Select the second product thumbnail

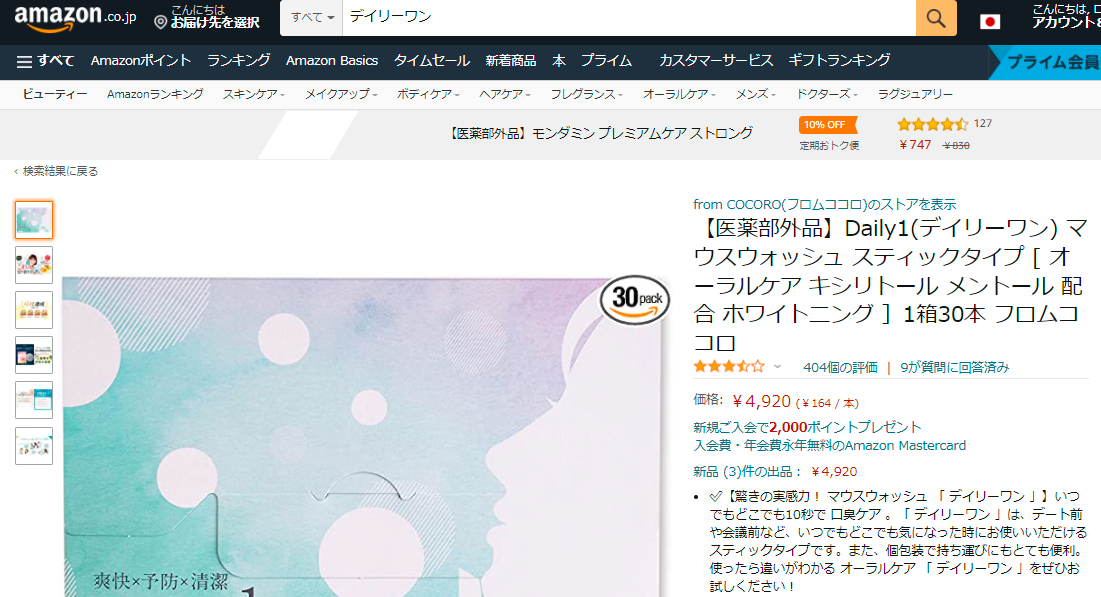click(x=34, y=265)
